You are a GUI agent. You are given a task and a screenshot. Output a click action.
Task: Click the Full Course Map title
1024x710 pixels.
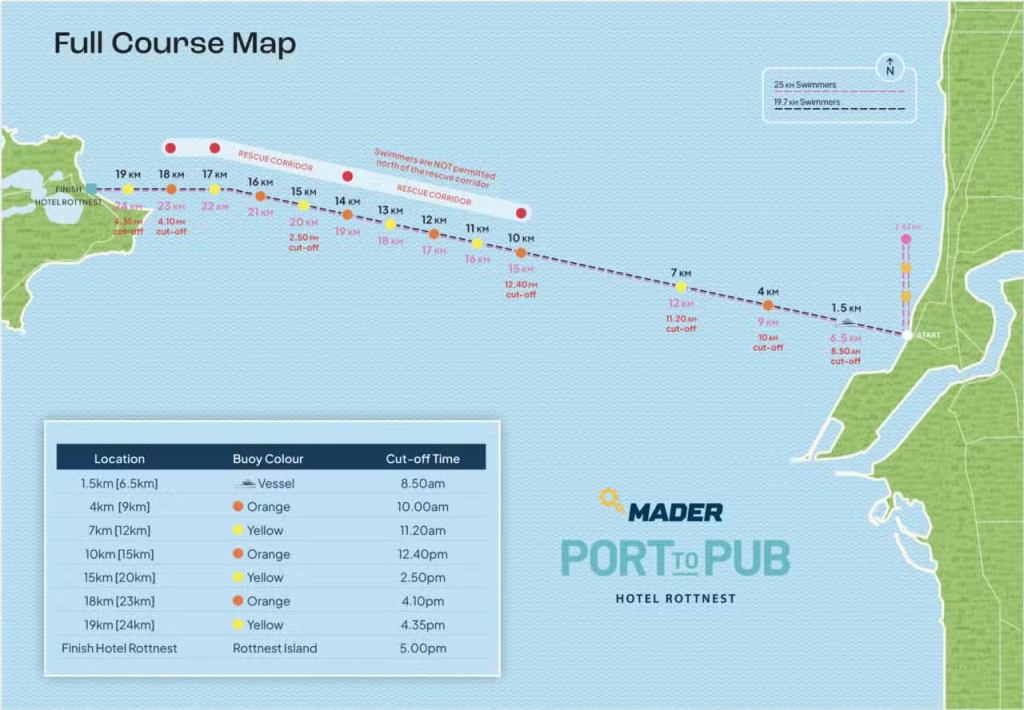coord(174,44)
